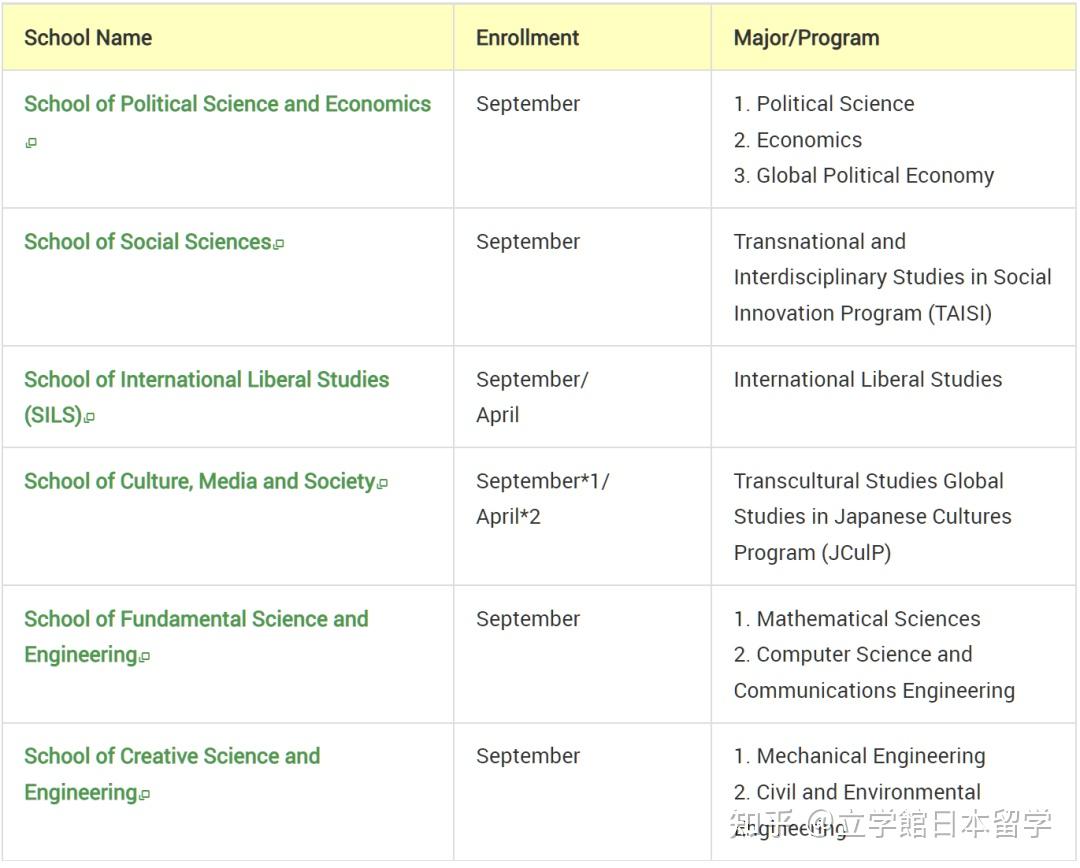Click the TAISI program description text
Viewport: 1080px width, 868px height.
point(892,277)
